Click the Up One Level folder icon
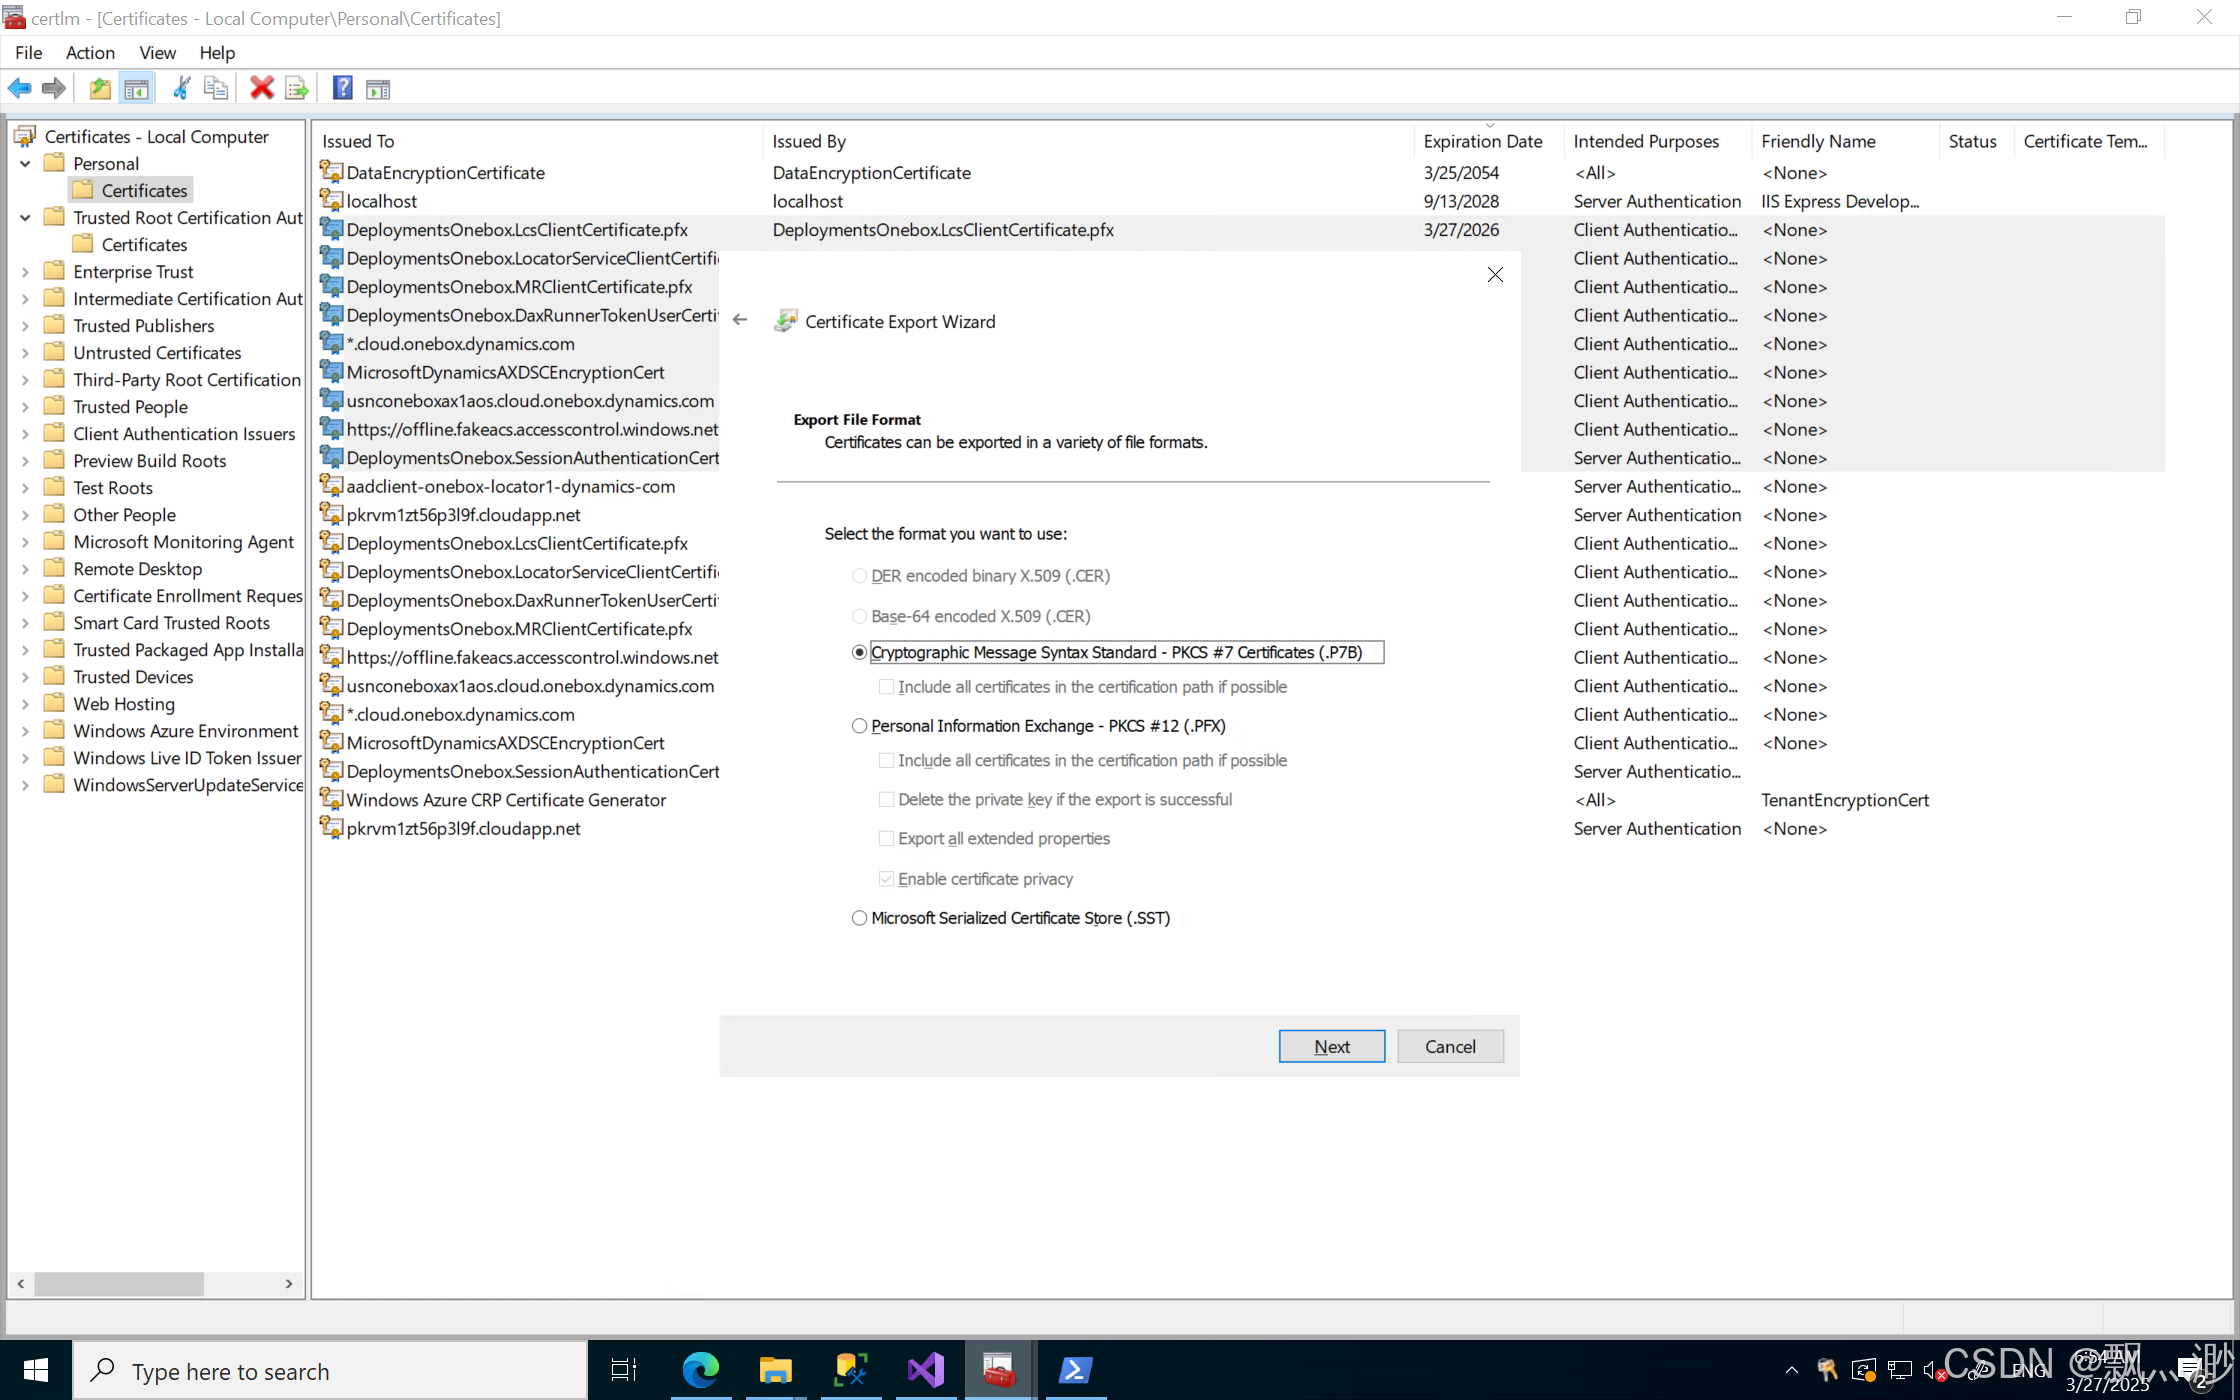The width and height of the screenshot is (2240, 1400). pos(100,88)
